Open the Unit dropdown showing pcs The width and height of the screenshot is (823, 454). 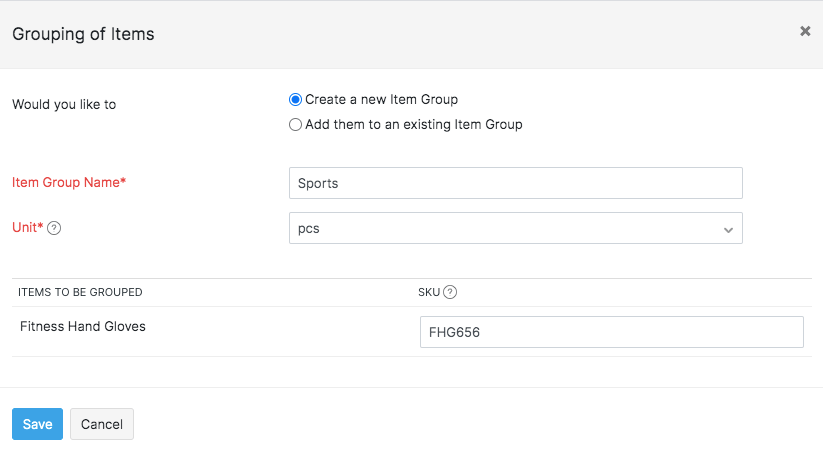[515, 228]
